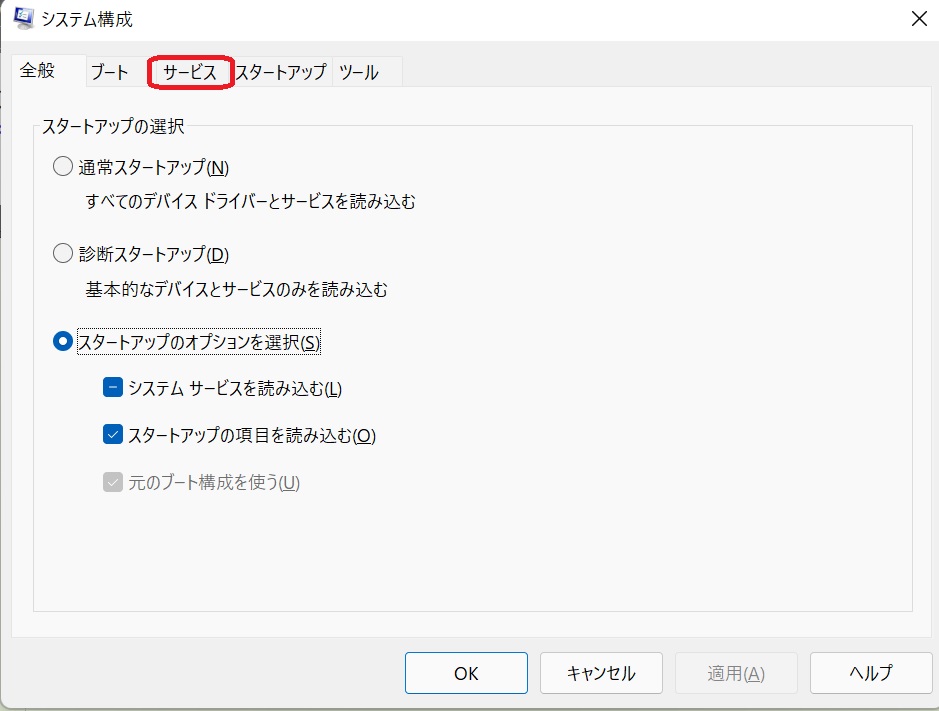Click the 適用(A) button
The height and width of the screenshot is (711, 939).
pos(736,673)
